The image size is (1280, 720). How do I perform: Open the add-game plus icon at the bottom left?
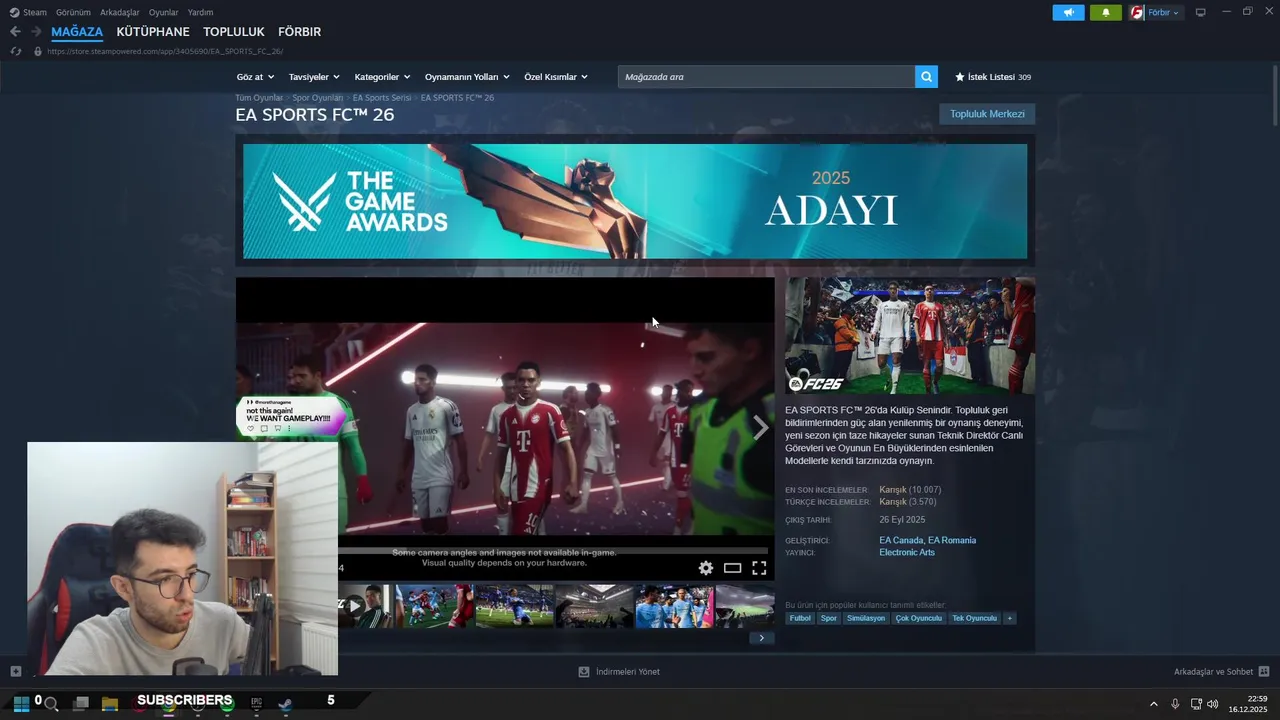pyautogui.click(x=15, y=671)
